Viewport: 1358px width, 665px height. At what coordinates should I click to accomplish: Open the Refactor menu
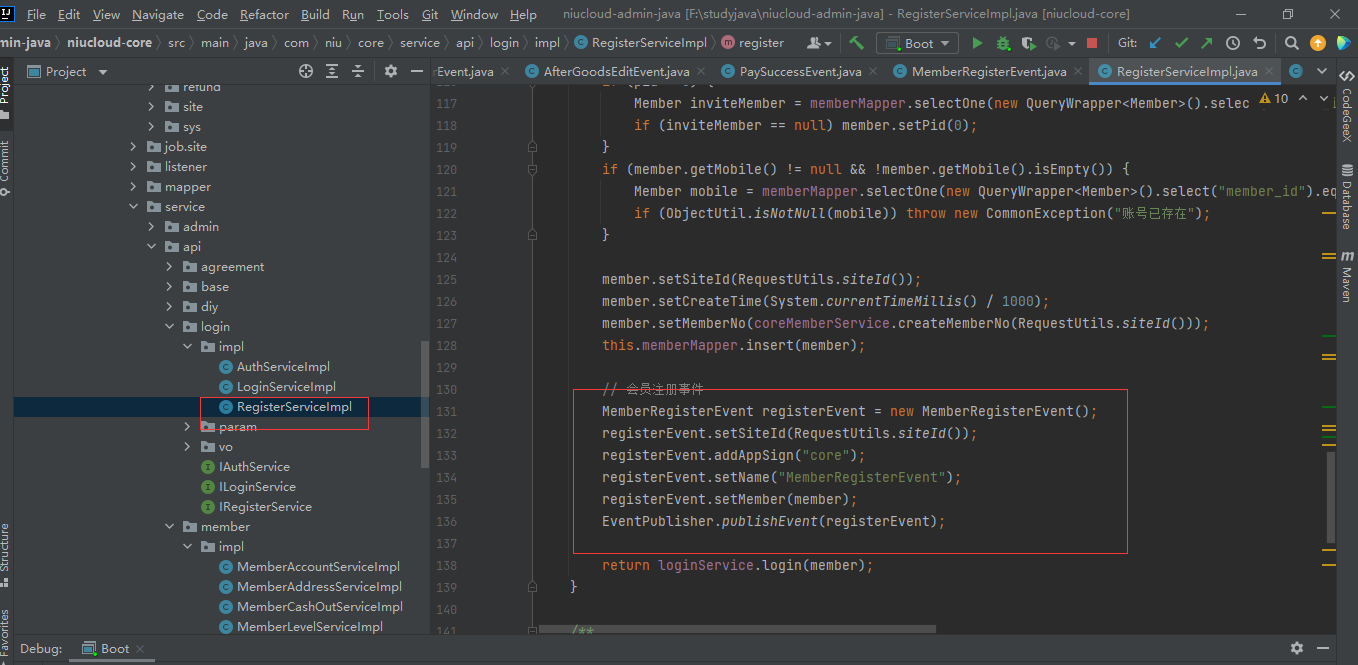(x=264, y=14)
